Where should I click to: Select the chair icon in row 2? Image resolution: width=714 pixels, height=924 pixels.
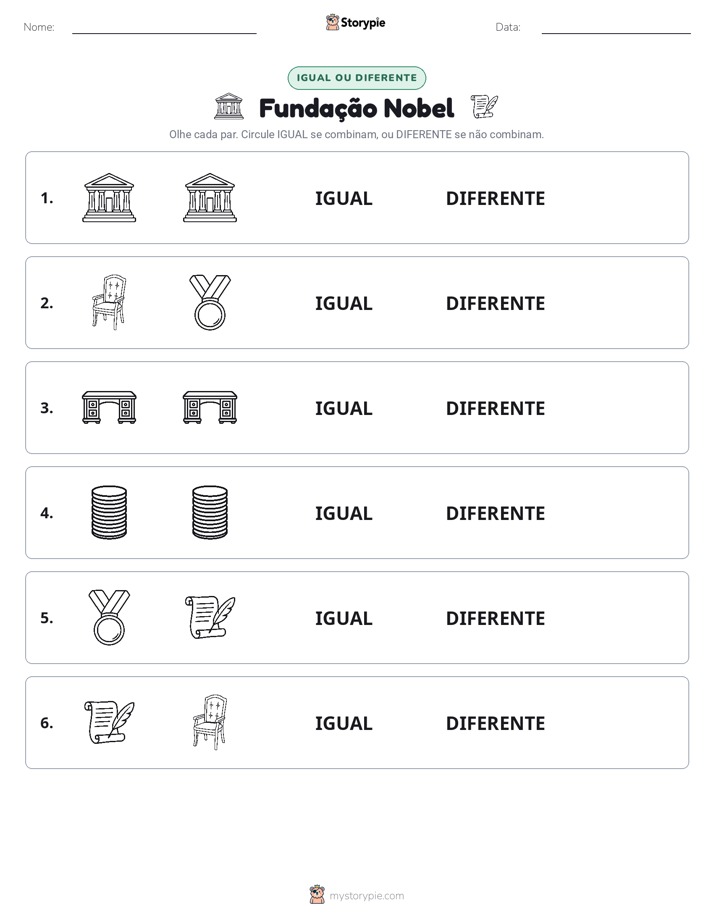click(109, 302)
